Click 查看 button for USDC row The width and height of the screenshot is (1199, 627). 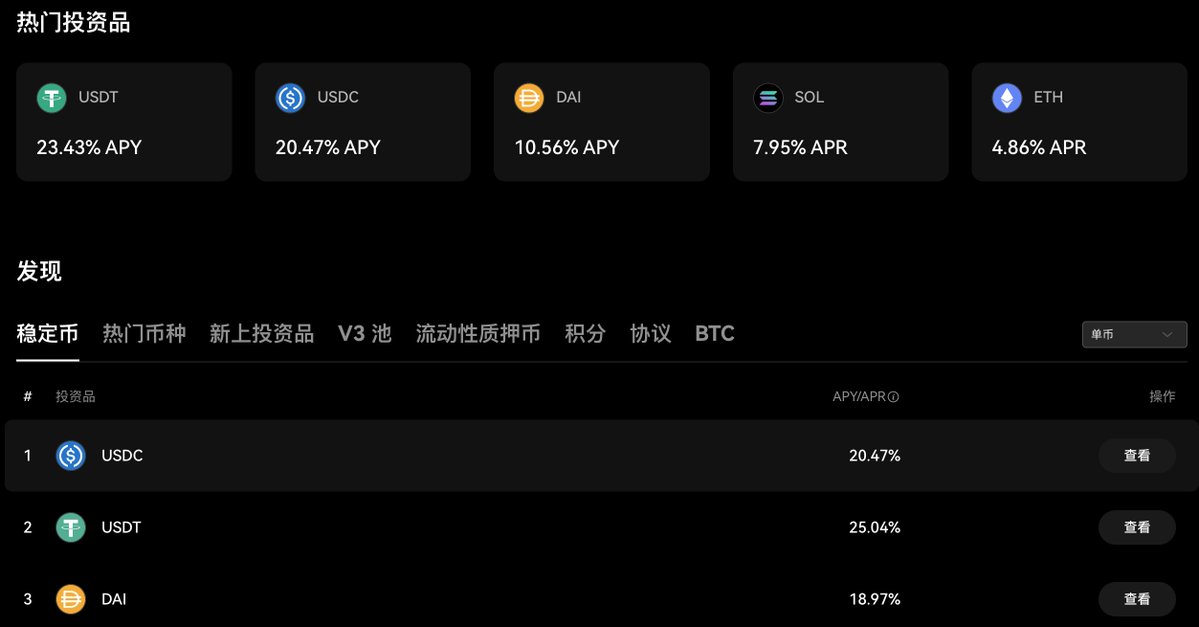pos(1137,456)
